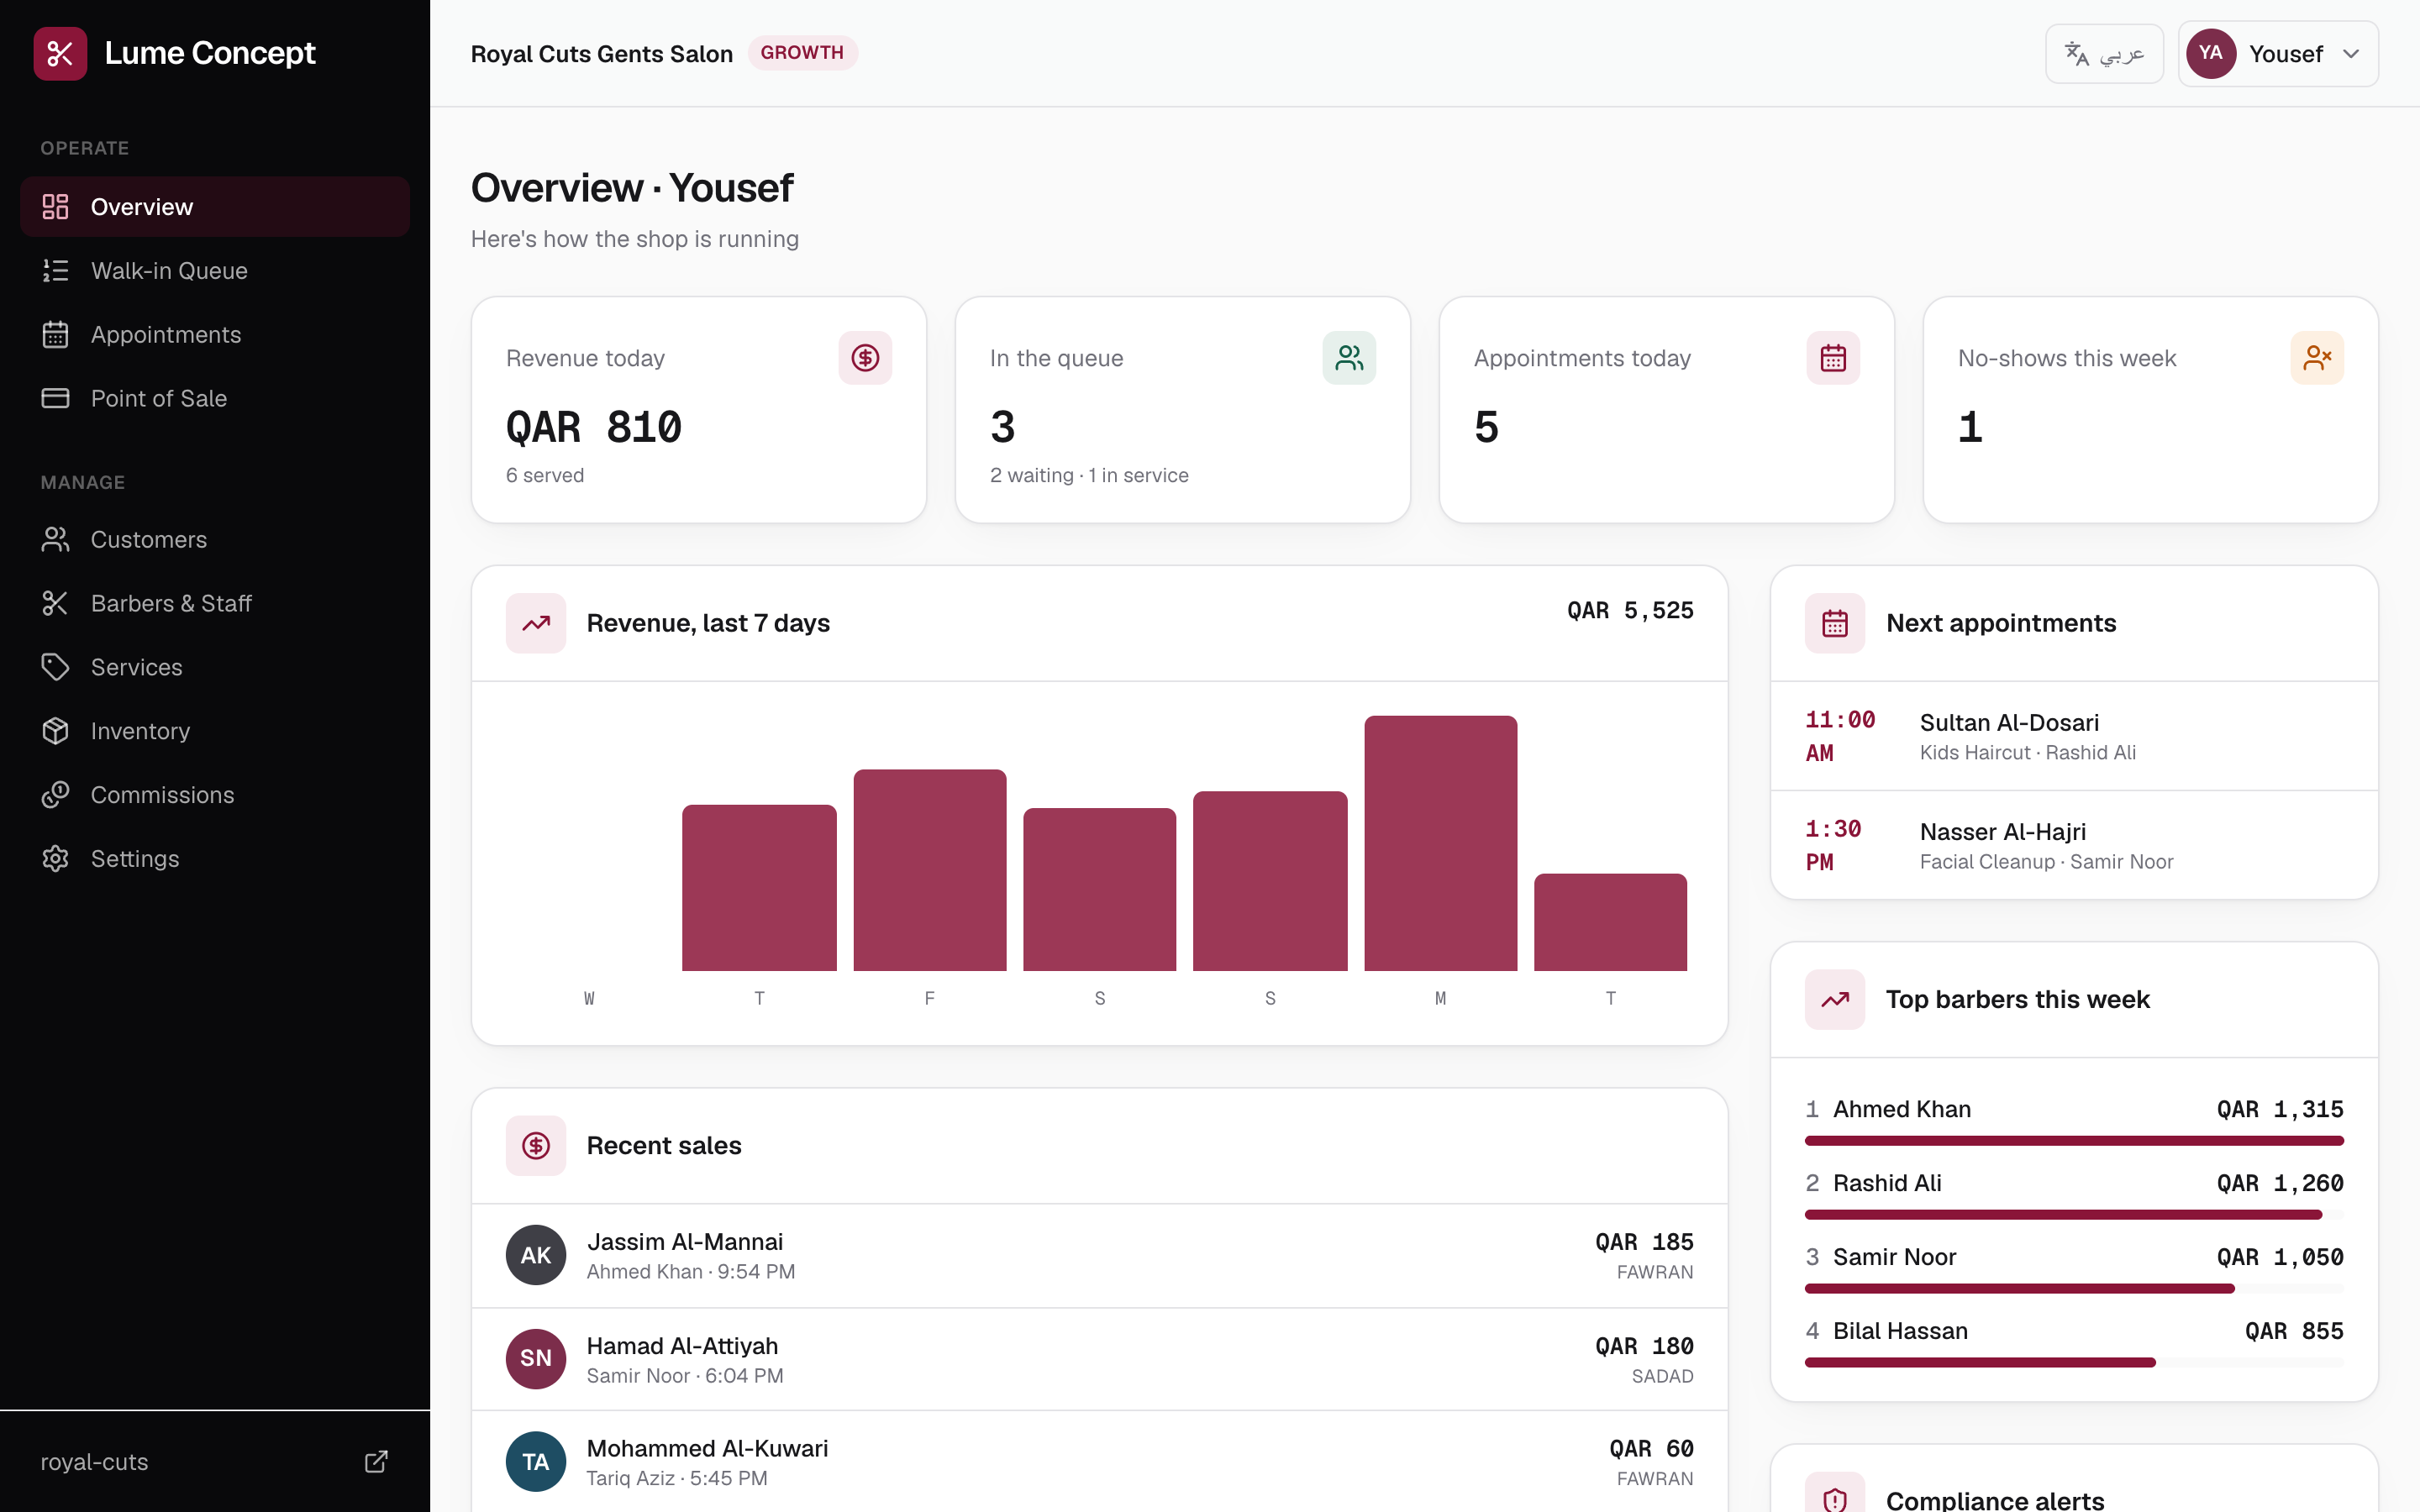The image size is (2420, 1512).
Task: Go to Inventory page
Action: click(215, 732)
